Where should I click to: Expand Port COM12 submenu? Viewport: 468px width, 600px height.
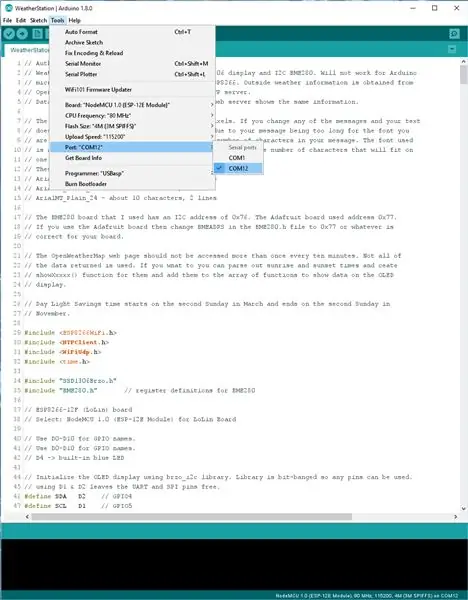(132, 147)
